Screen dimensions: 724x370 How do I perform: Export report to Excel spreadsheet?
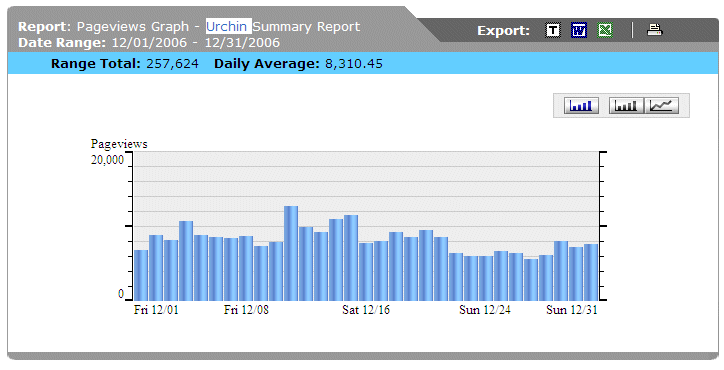coord(605,30)
